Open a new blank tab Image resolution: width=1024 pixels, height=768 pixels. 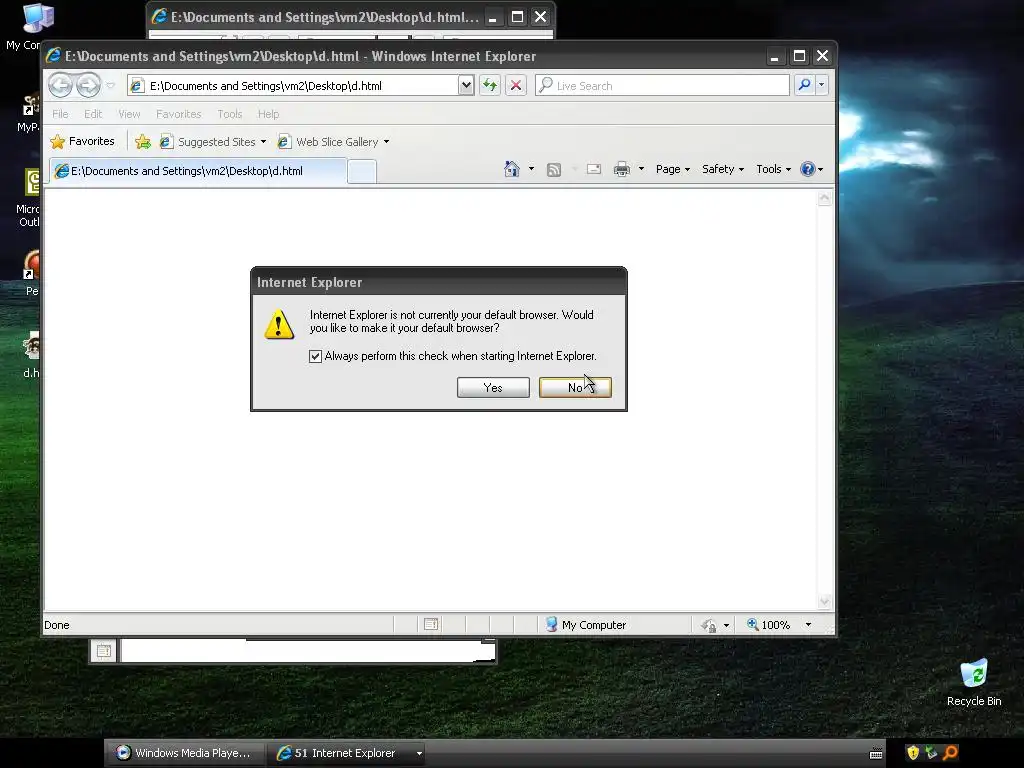[362, 172]
